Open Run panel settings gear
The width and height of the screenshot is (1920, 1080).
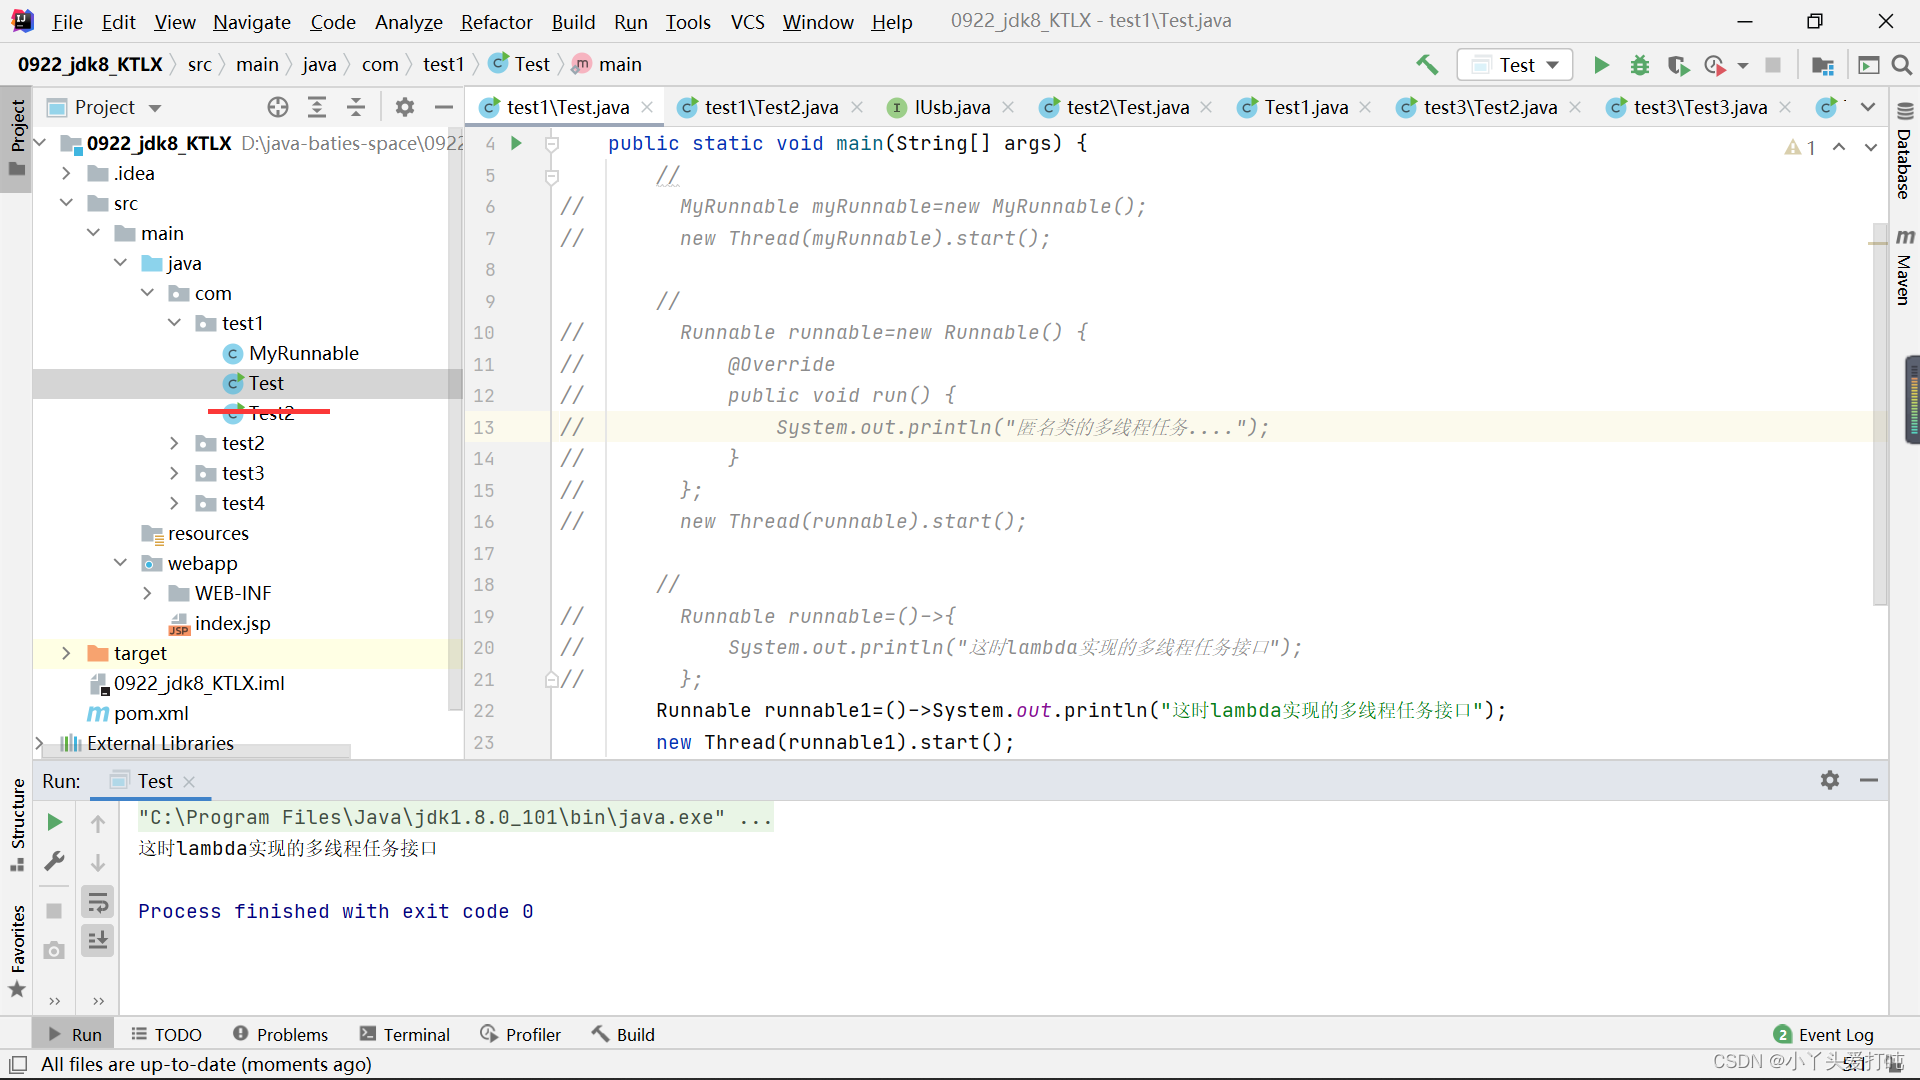1830,780
